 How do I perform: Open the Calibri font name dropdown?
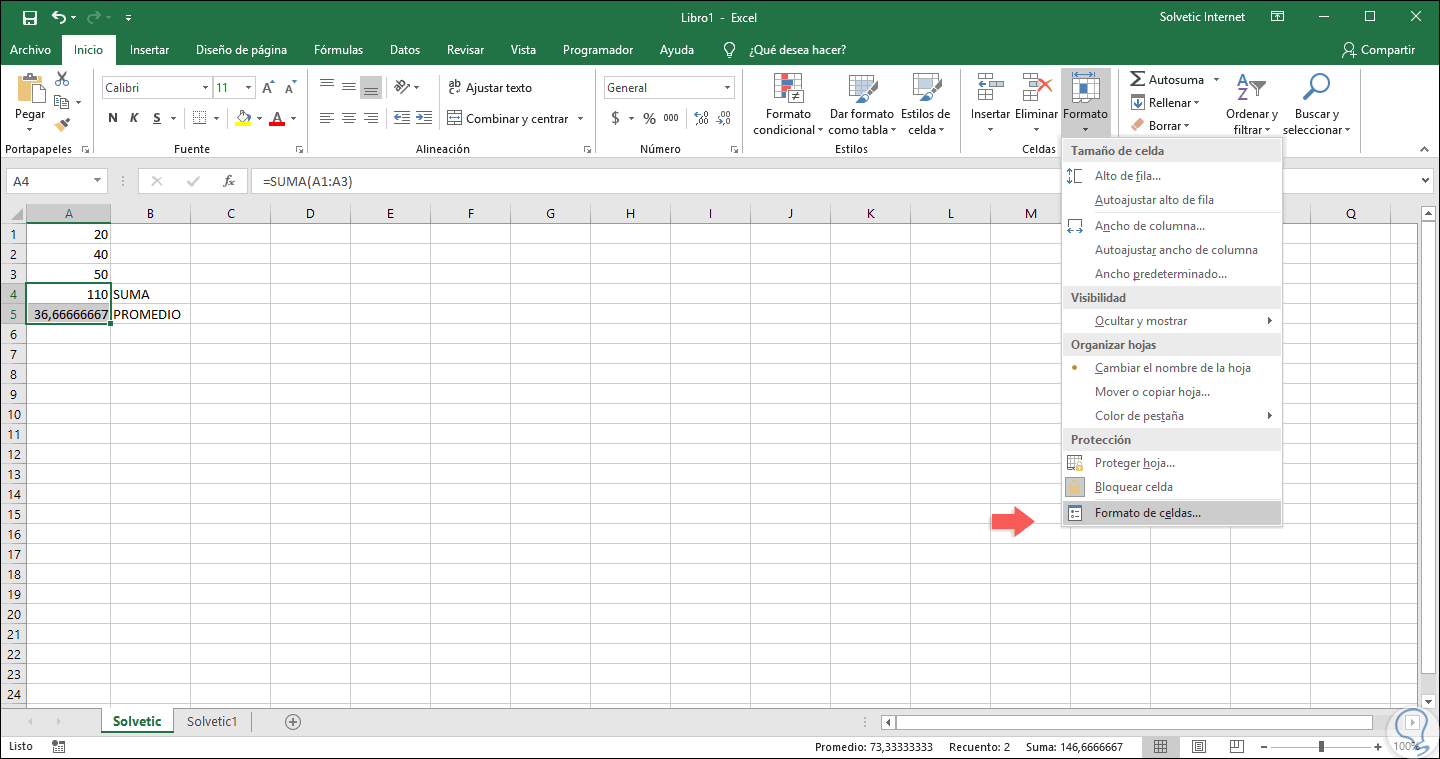pyautogui.click(x=205, y=88)
